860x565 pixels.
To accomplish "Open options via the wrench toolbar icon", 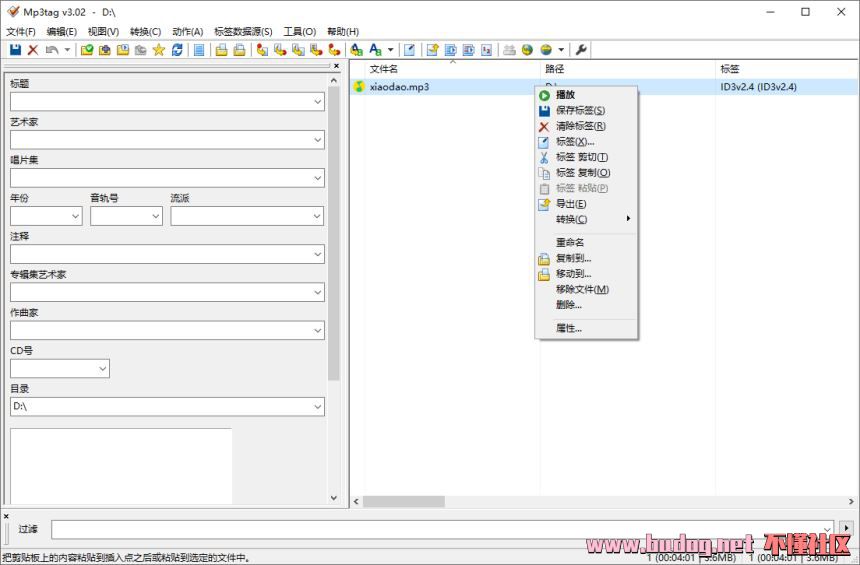I will pyautogui.click(x=581, y=50).
